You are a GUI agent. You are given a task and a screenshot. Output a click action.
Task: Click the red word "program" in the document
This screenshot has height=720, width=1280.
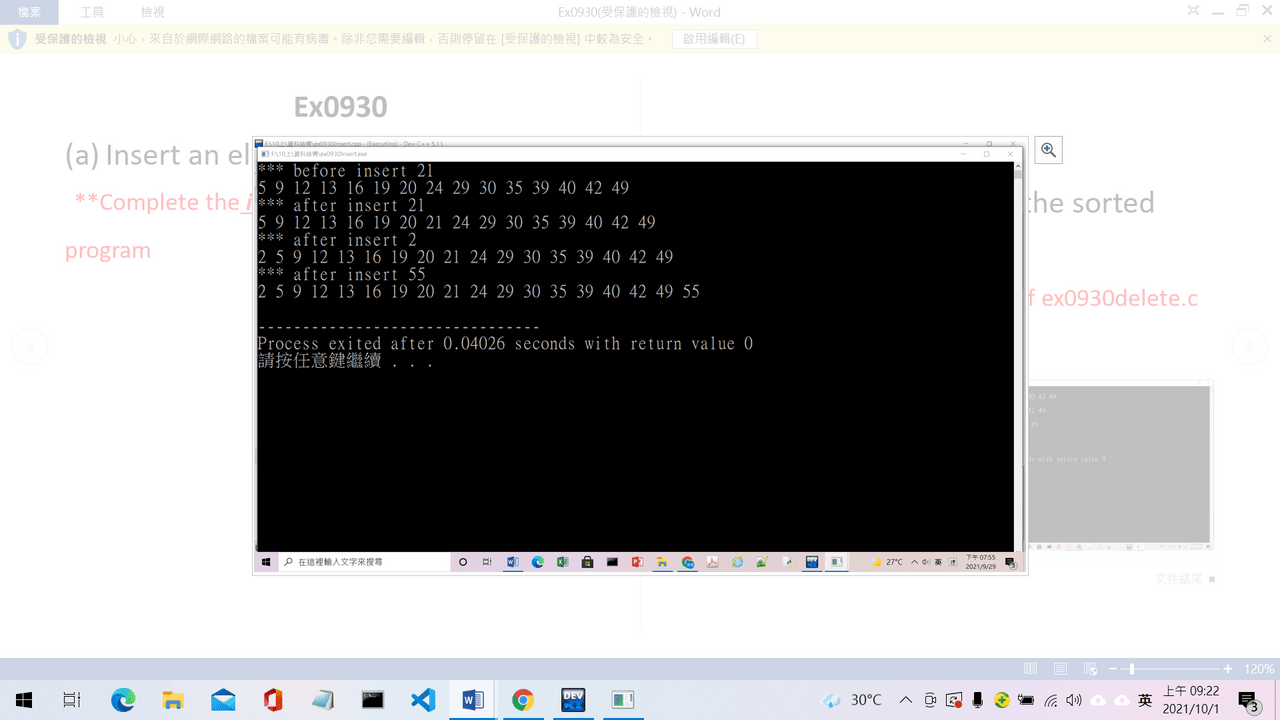tap(108, 250)
